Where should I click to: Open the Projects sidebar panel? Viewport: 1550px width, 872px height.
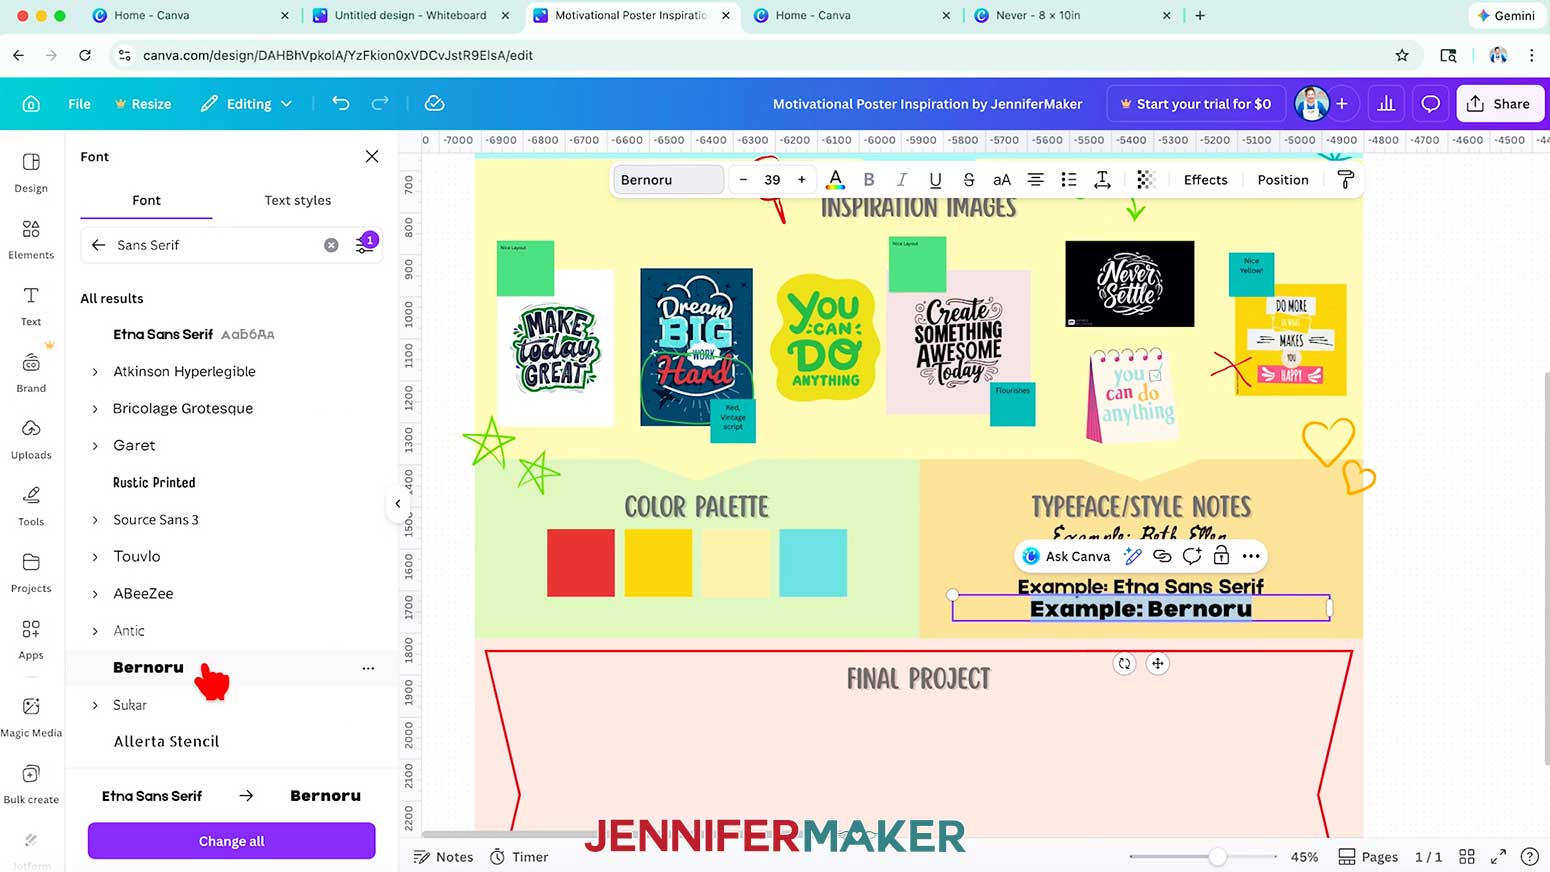(31, 573)
